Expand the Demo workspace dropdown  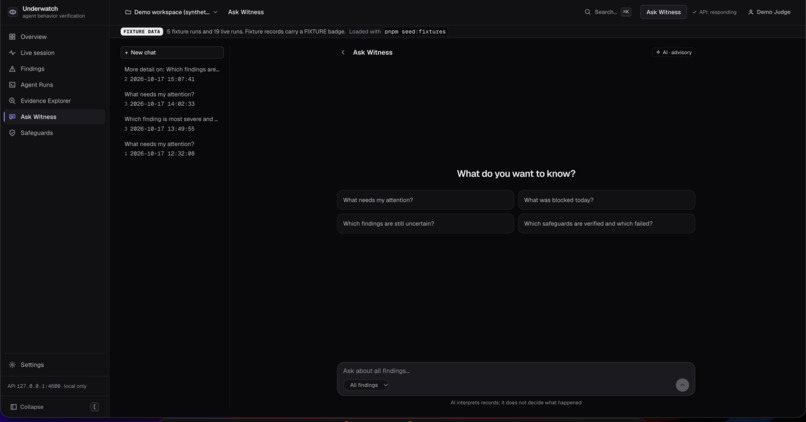(172, 12)
